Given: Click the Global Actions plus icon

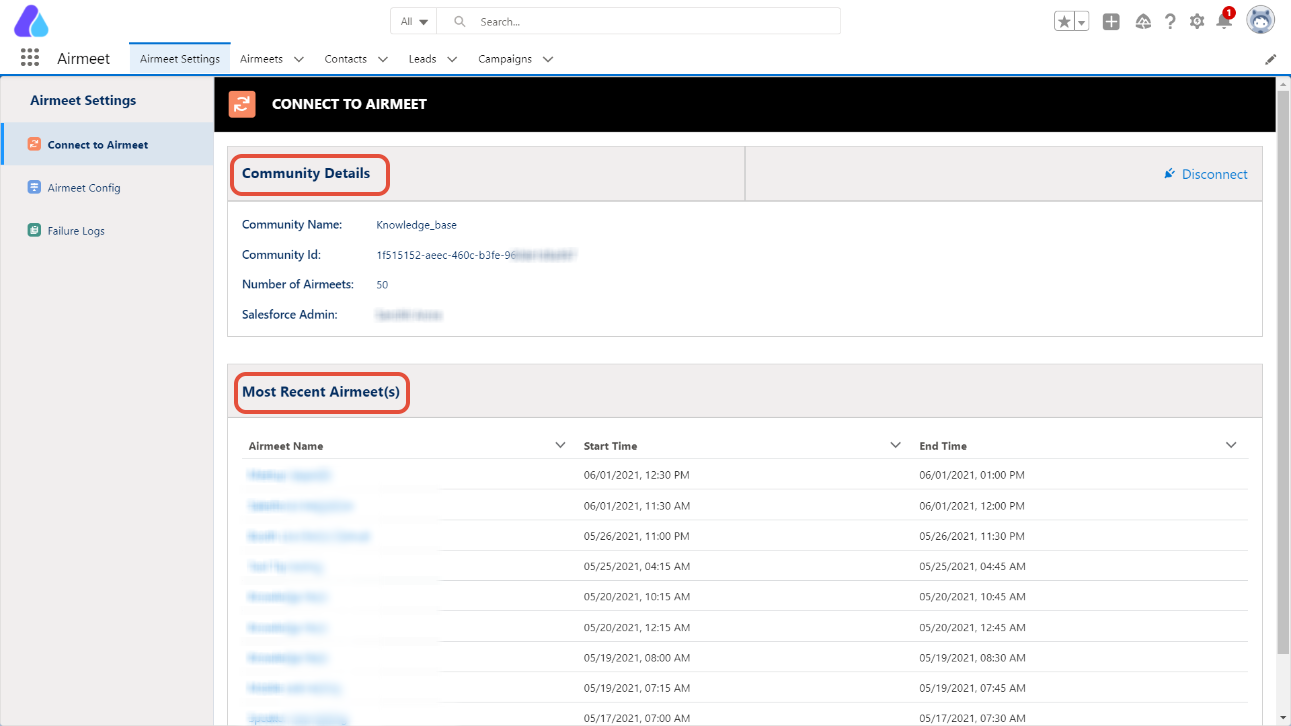Looking at the screenshot, I should [1111, 21].
